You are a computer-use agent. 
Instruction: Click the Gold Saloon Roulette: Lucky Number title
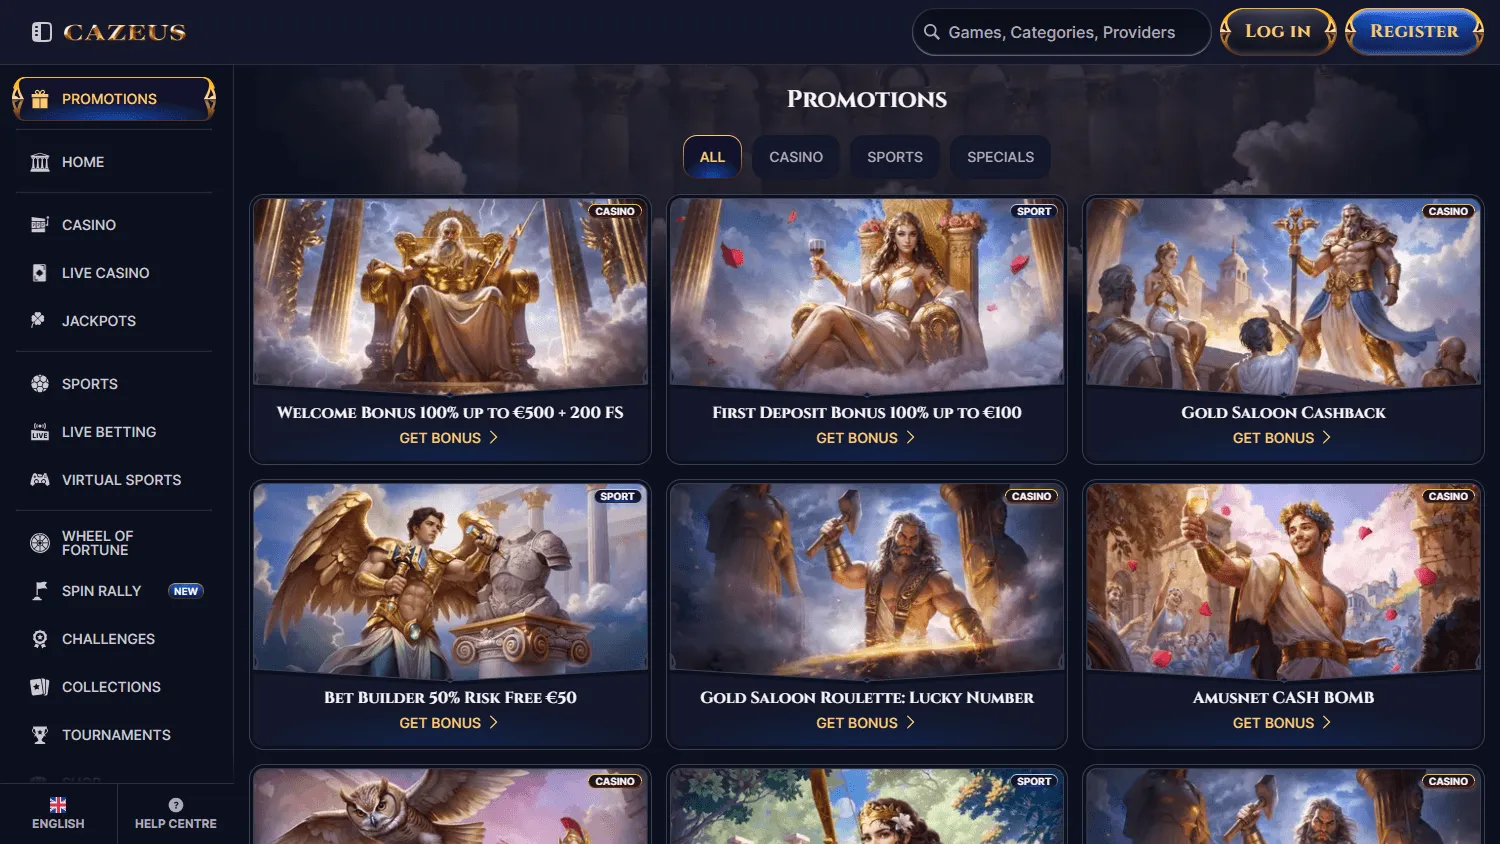coord(867,698)
